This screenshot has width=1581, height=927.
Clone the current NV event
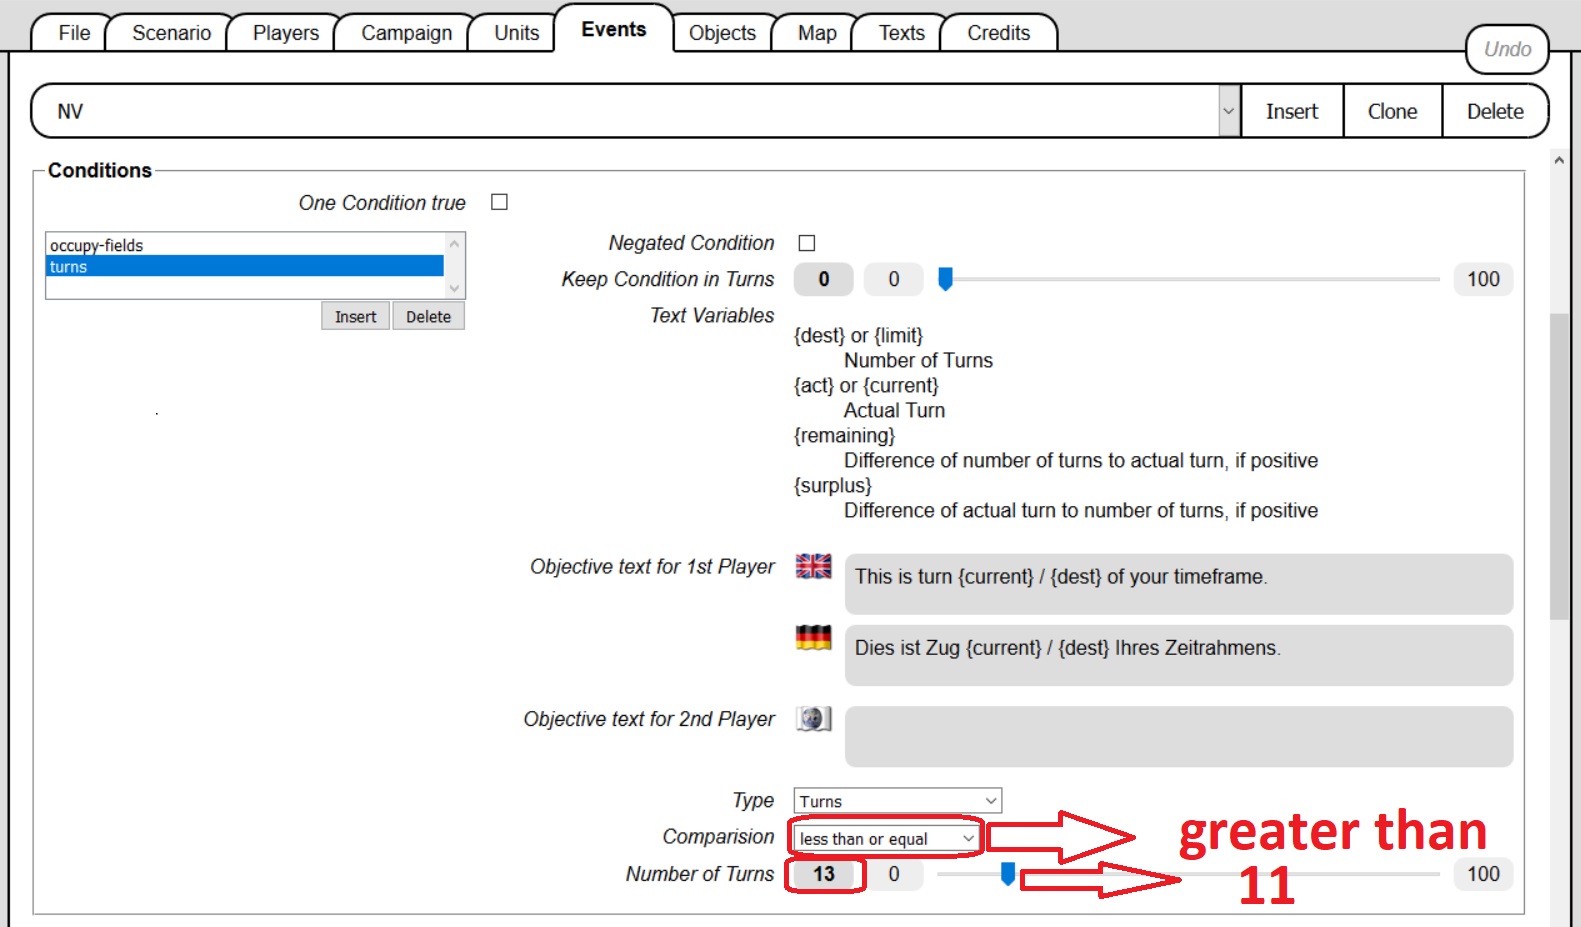[1392, 111]
